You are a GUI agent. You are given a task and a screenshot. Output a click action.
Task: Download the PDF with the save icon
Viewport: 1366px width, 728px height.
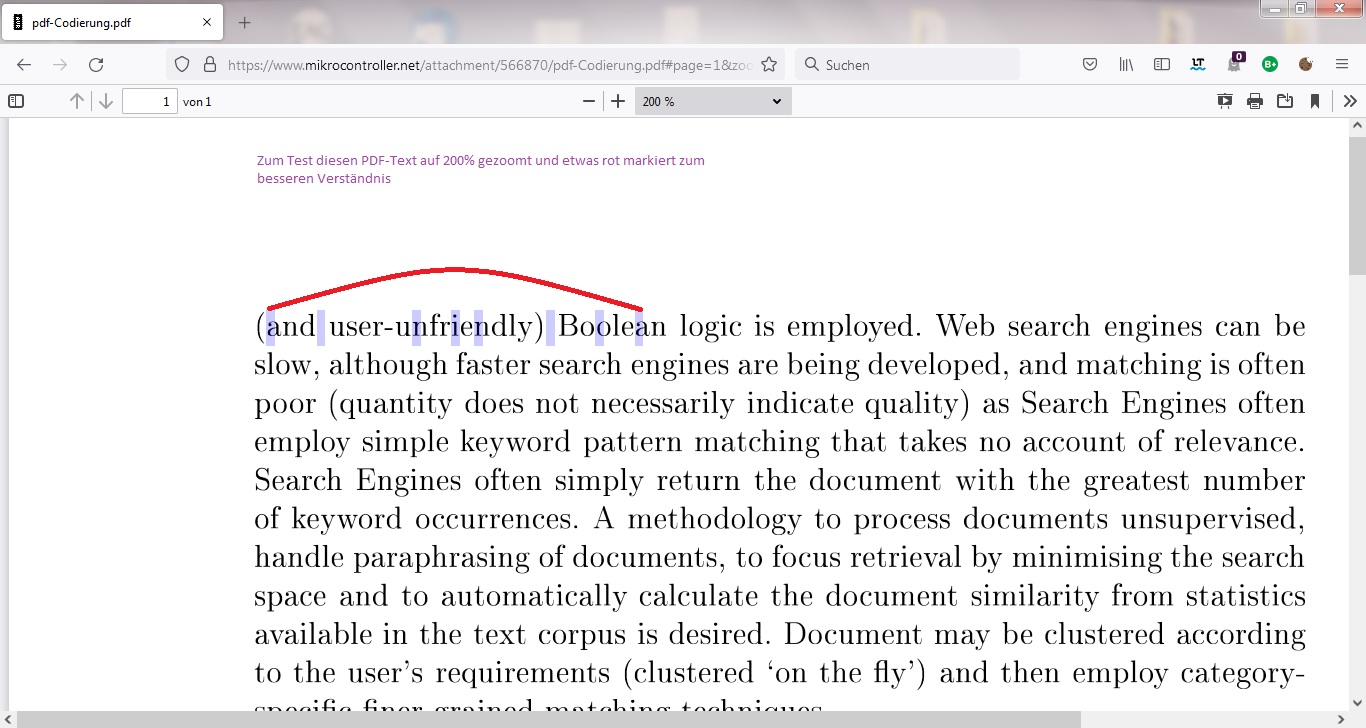click(1285, 101)
